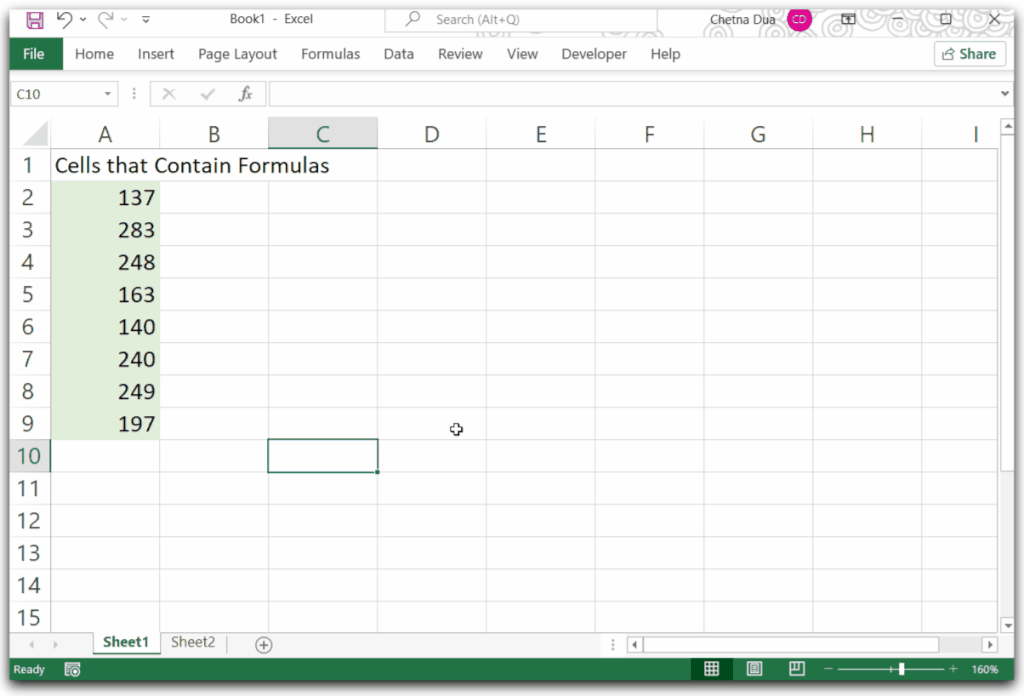
Task: Click the macro recording icon in status bar
Action: 71,669
